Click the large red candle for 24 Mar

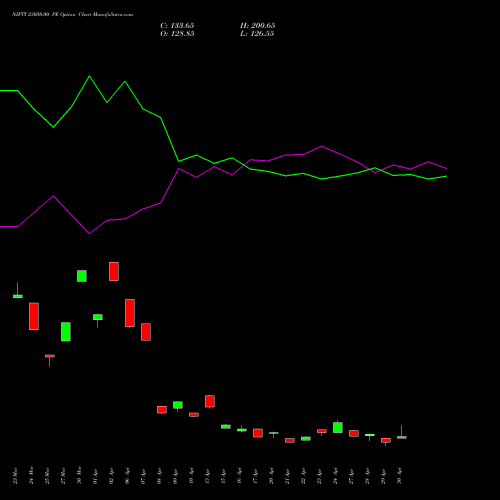(x=34, y=316)
